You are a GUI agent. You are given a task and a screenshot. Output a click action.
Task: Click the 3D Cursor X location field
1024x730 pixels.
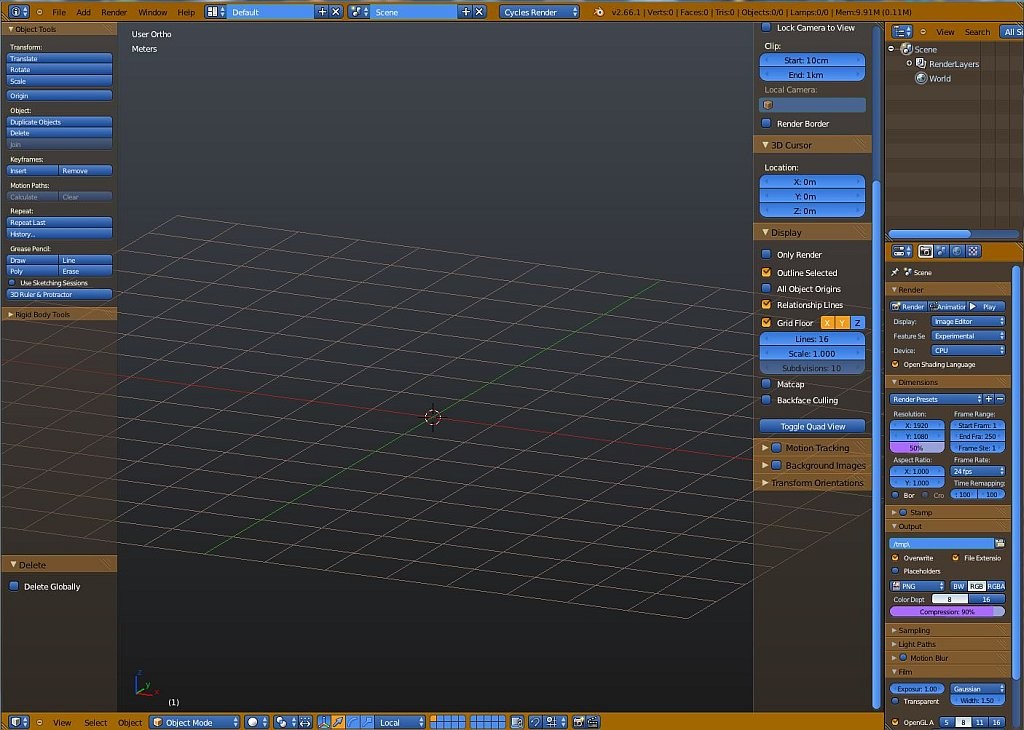click(812, 182)
